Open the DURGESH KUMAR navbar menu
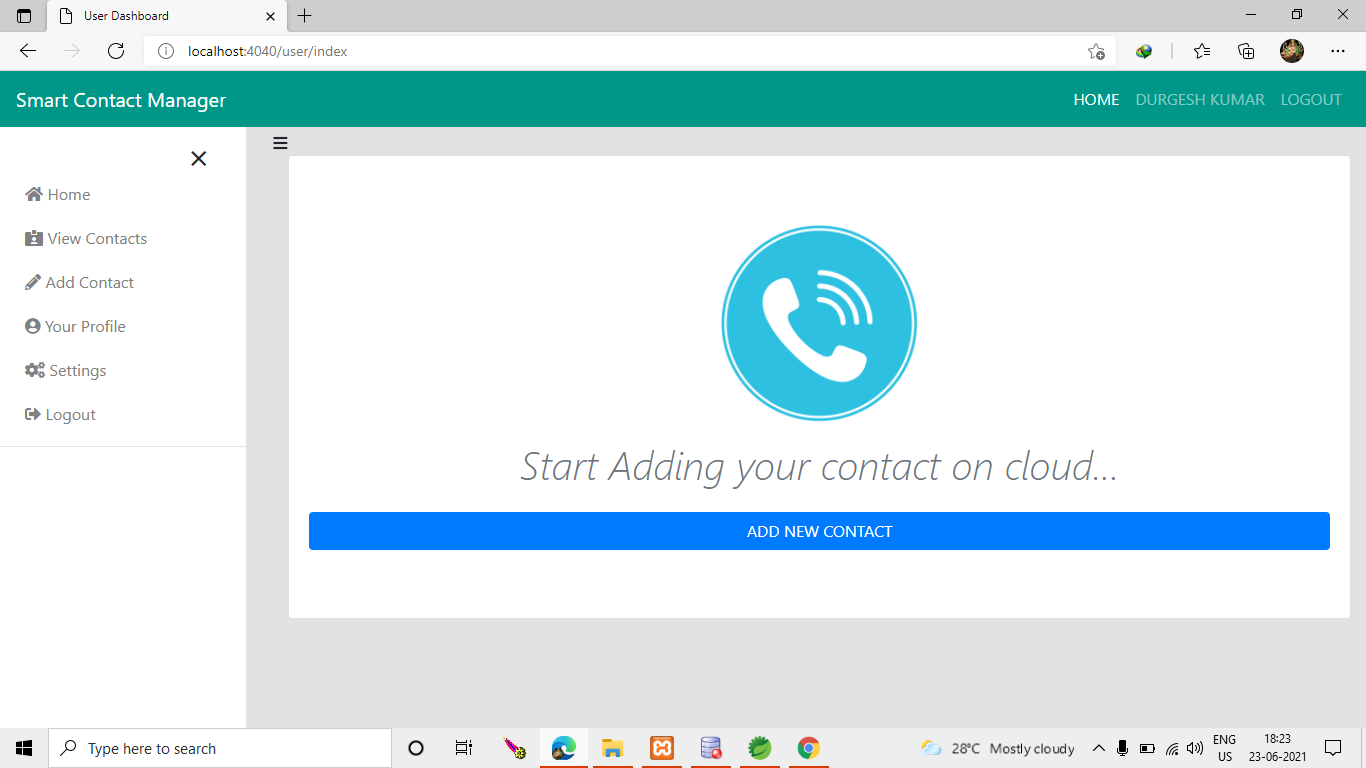Viewport: 1366px width, 768px height. pos(1199,99)
